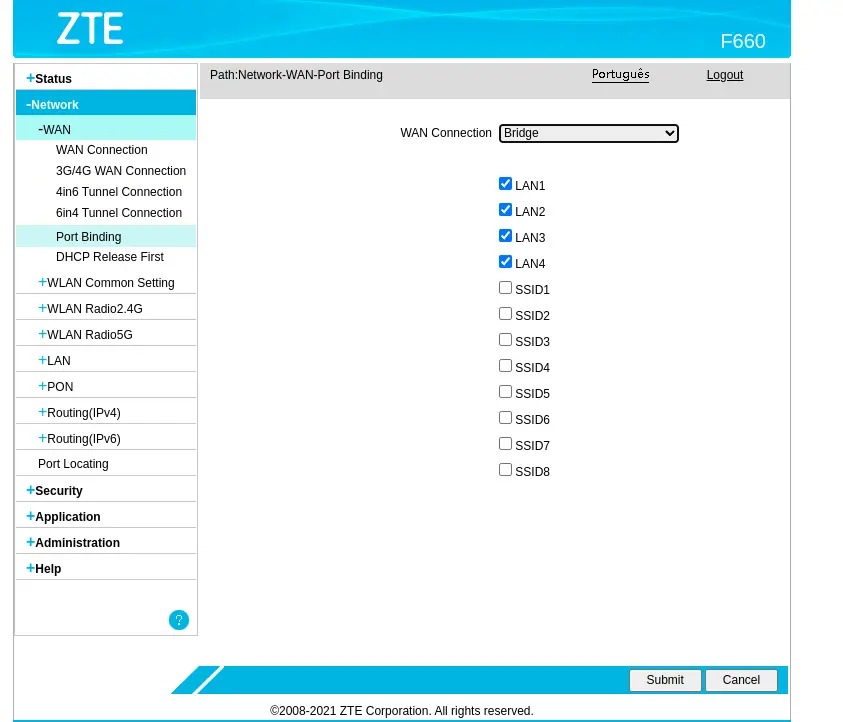
Task: Click the Path:Network-WAN-Port Binding text
Action: tap(296, 75)
